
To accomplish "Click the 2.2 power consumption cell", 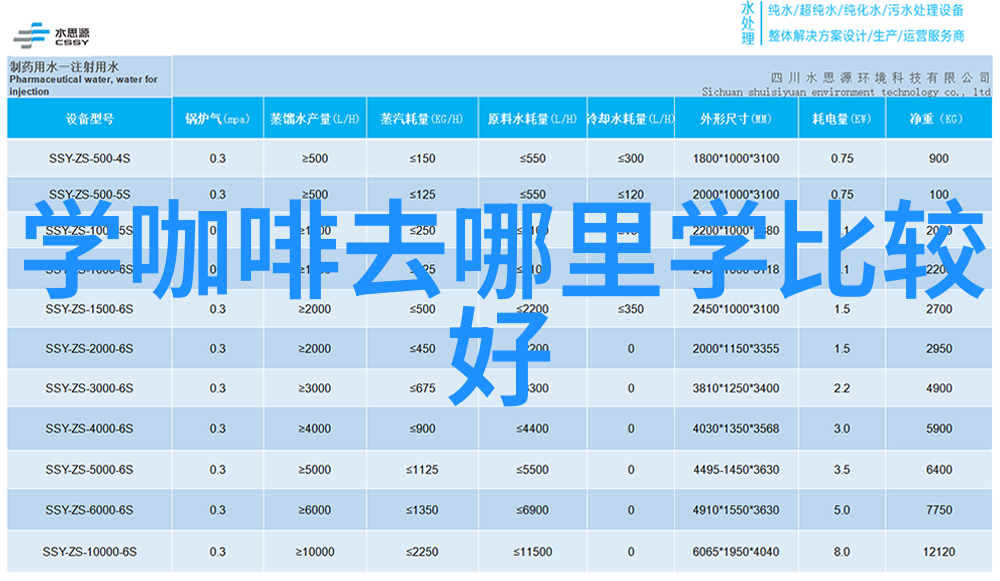I will click(x=842, y=388).
